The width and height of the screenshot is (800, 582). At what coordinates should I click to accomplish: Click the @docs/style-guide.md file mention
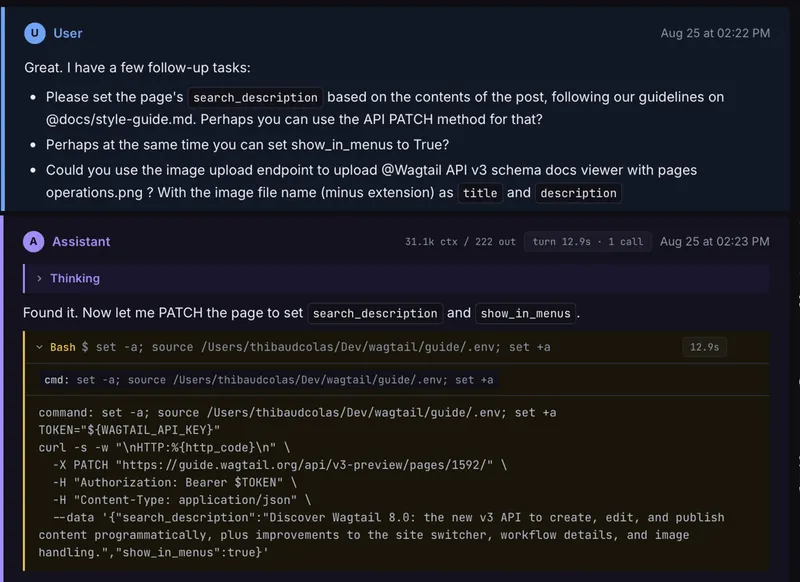tap(121, 119)
